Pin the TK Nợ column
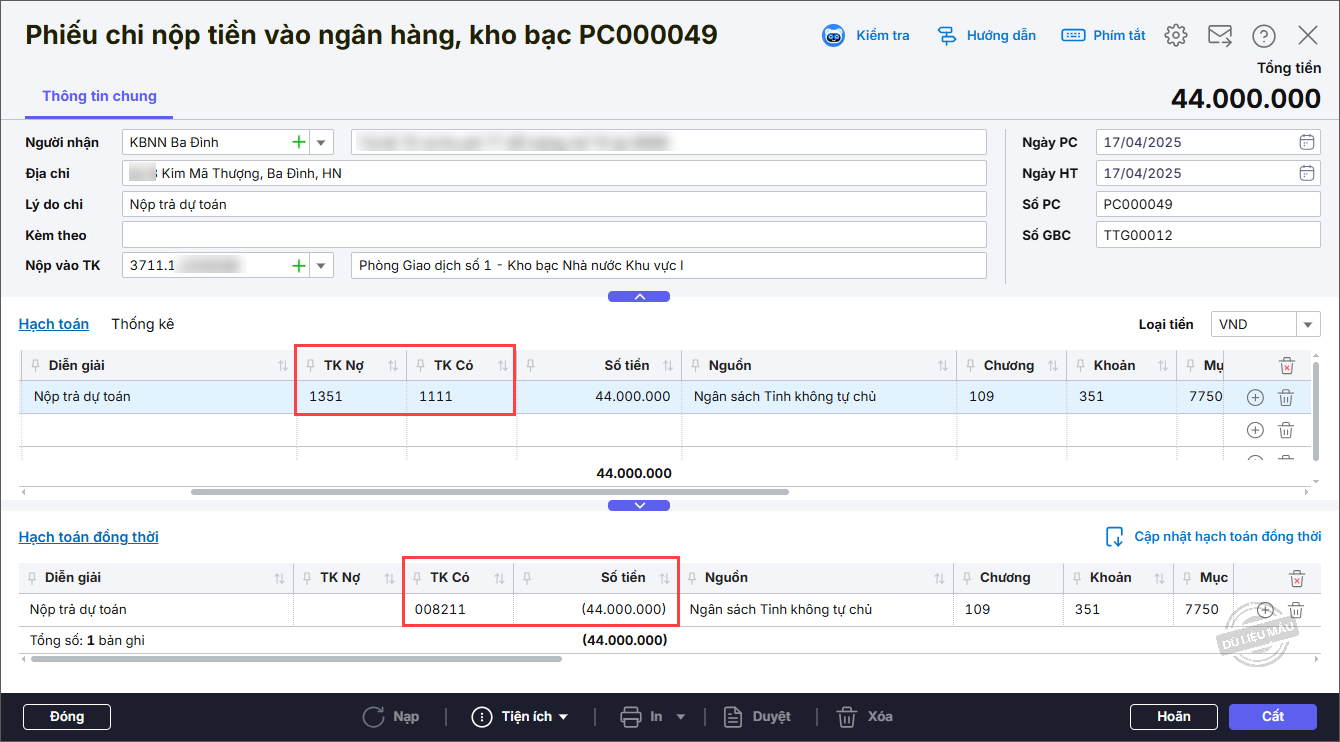The height and width of the screenshot is (742, 1340). click(310, 366)
